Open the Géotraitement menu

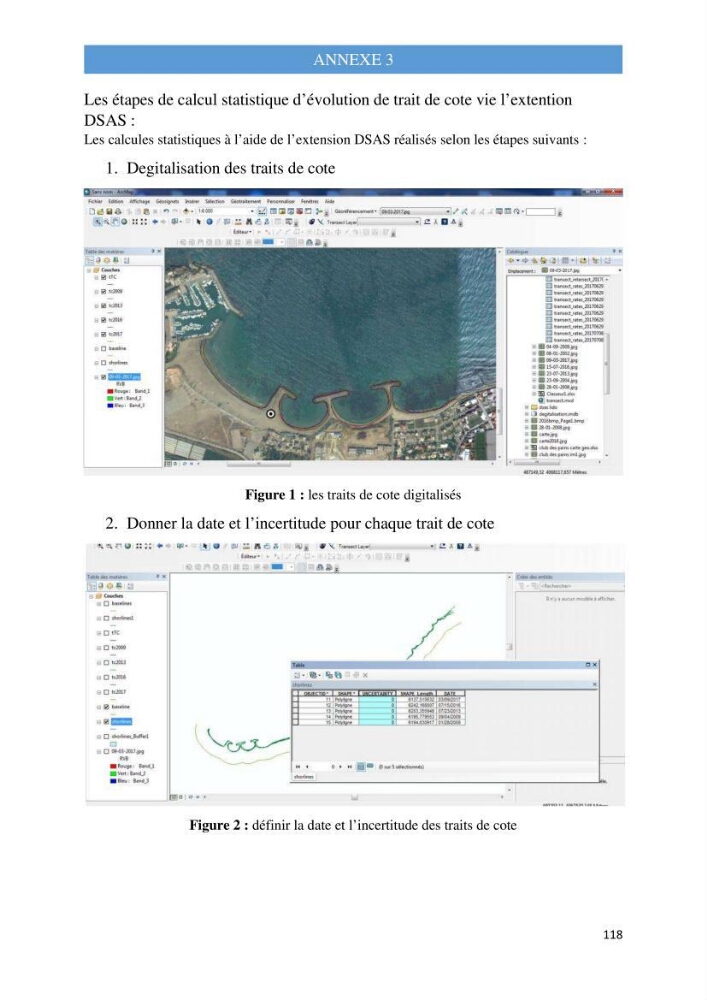[x=245, y=202]
